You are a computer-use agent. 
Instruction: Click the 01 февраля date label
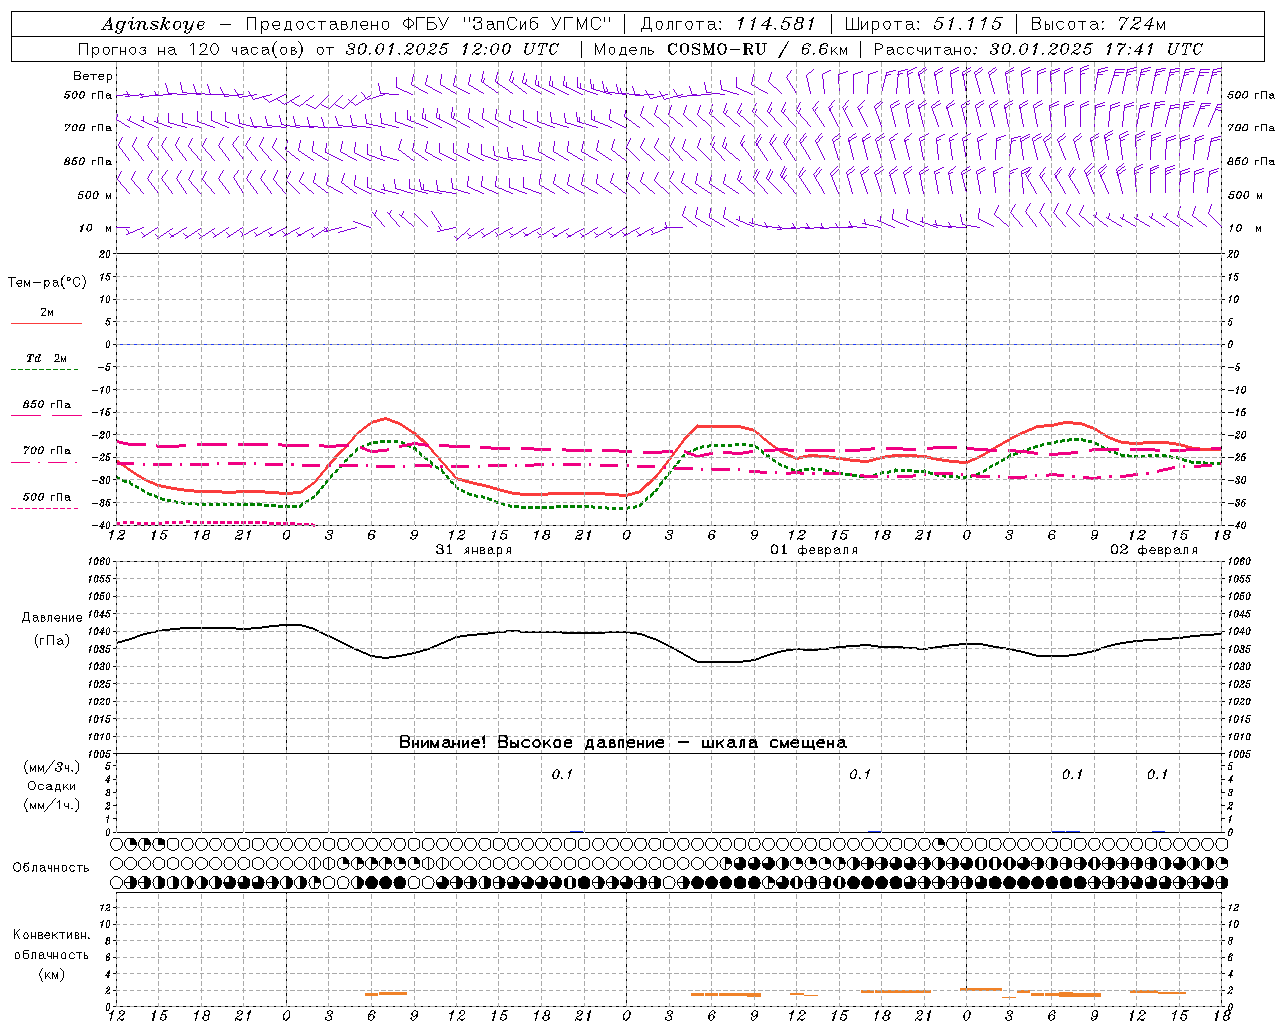point(814,550)
